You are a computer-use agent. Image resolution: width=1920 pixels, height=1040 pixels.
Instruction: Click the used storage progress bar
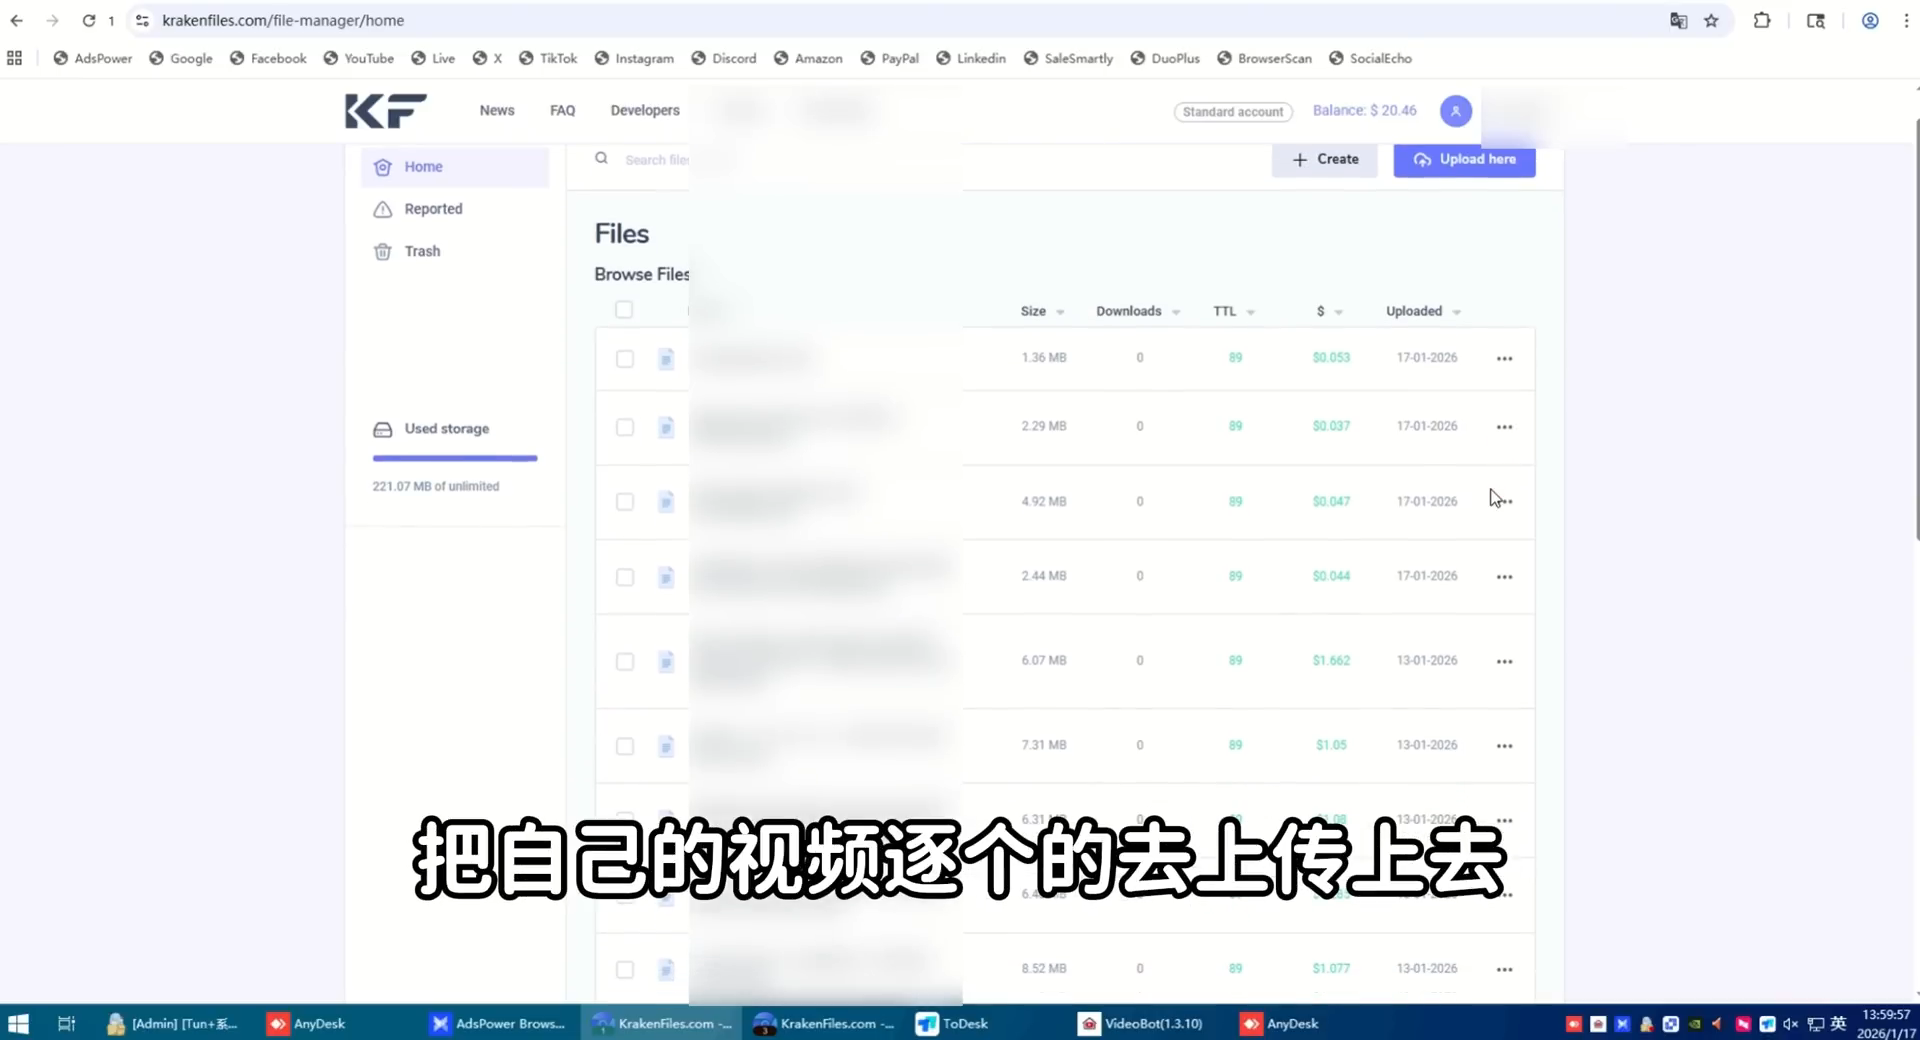pyautogui.click(x=455, y=458)
